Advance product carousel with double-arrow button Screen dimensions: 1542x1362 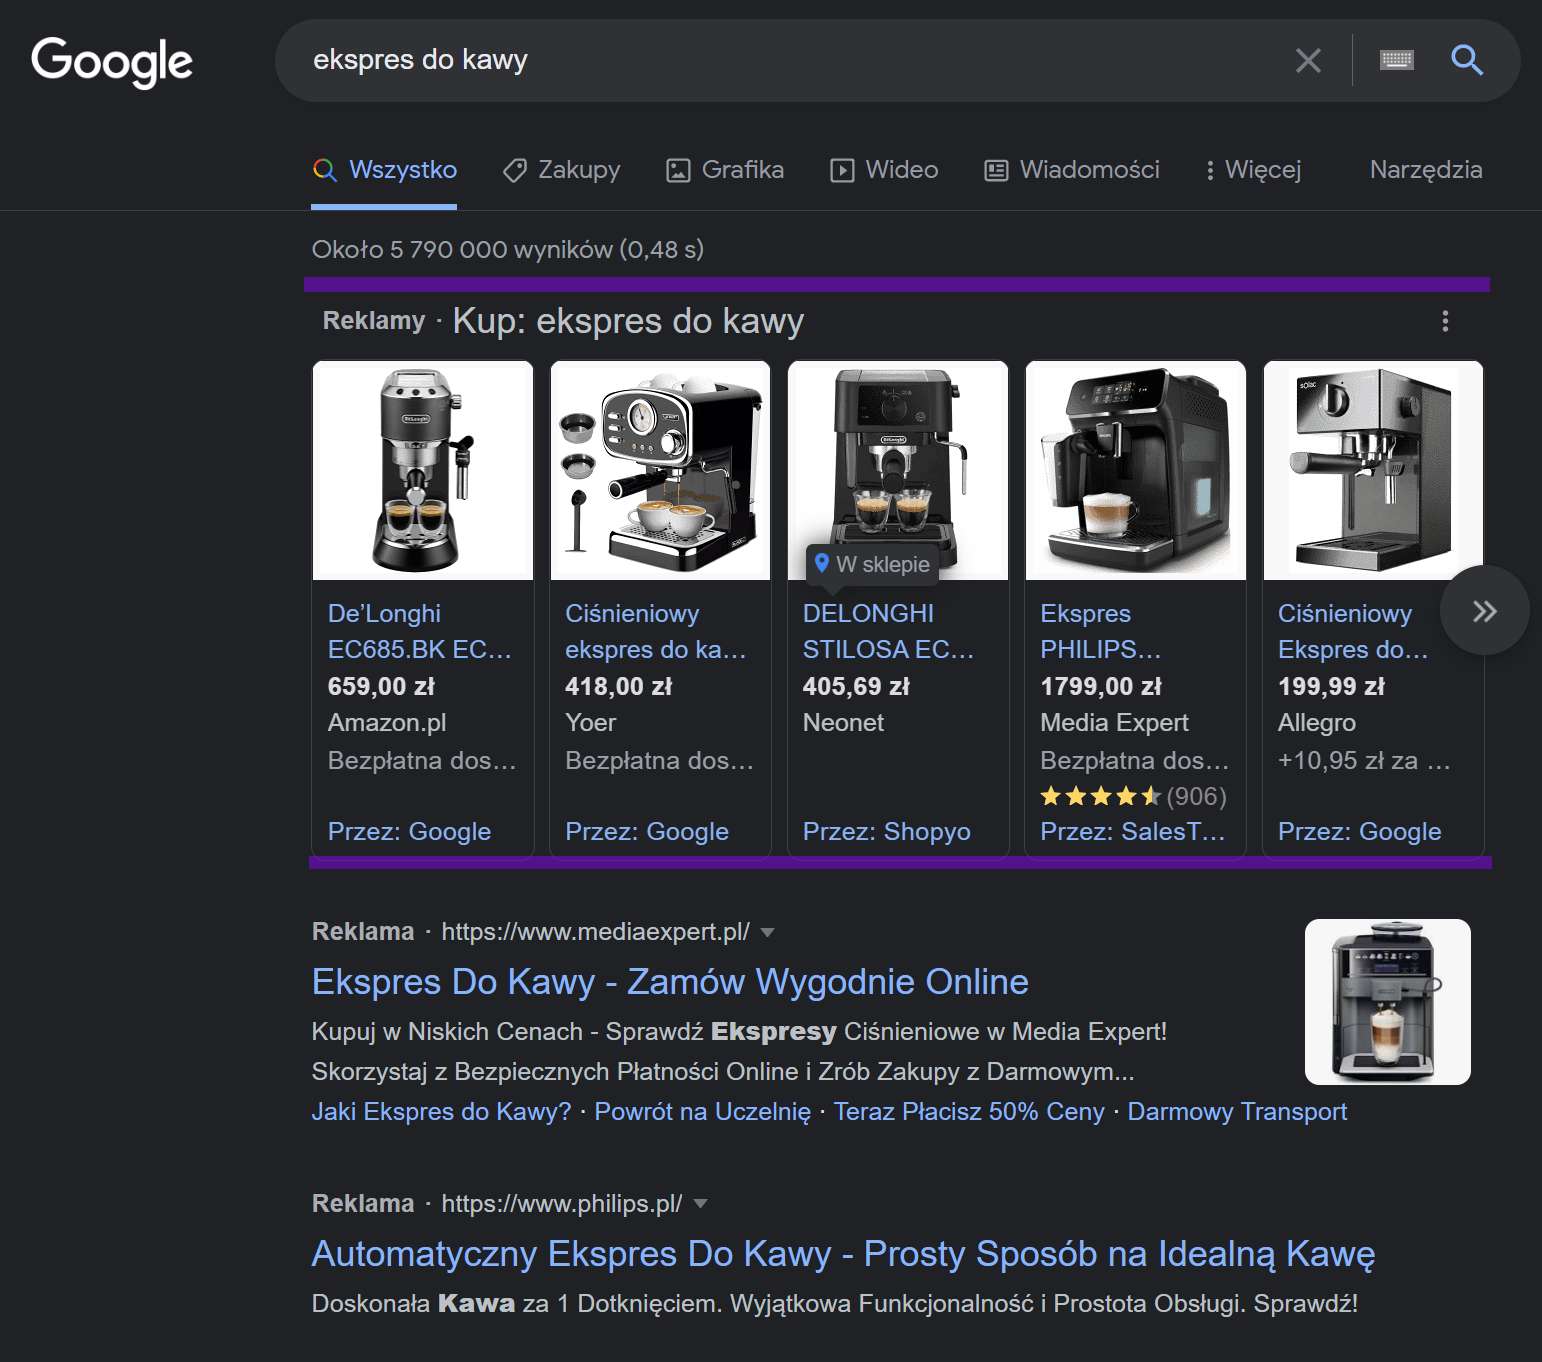[1484, 611]
